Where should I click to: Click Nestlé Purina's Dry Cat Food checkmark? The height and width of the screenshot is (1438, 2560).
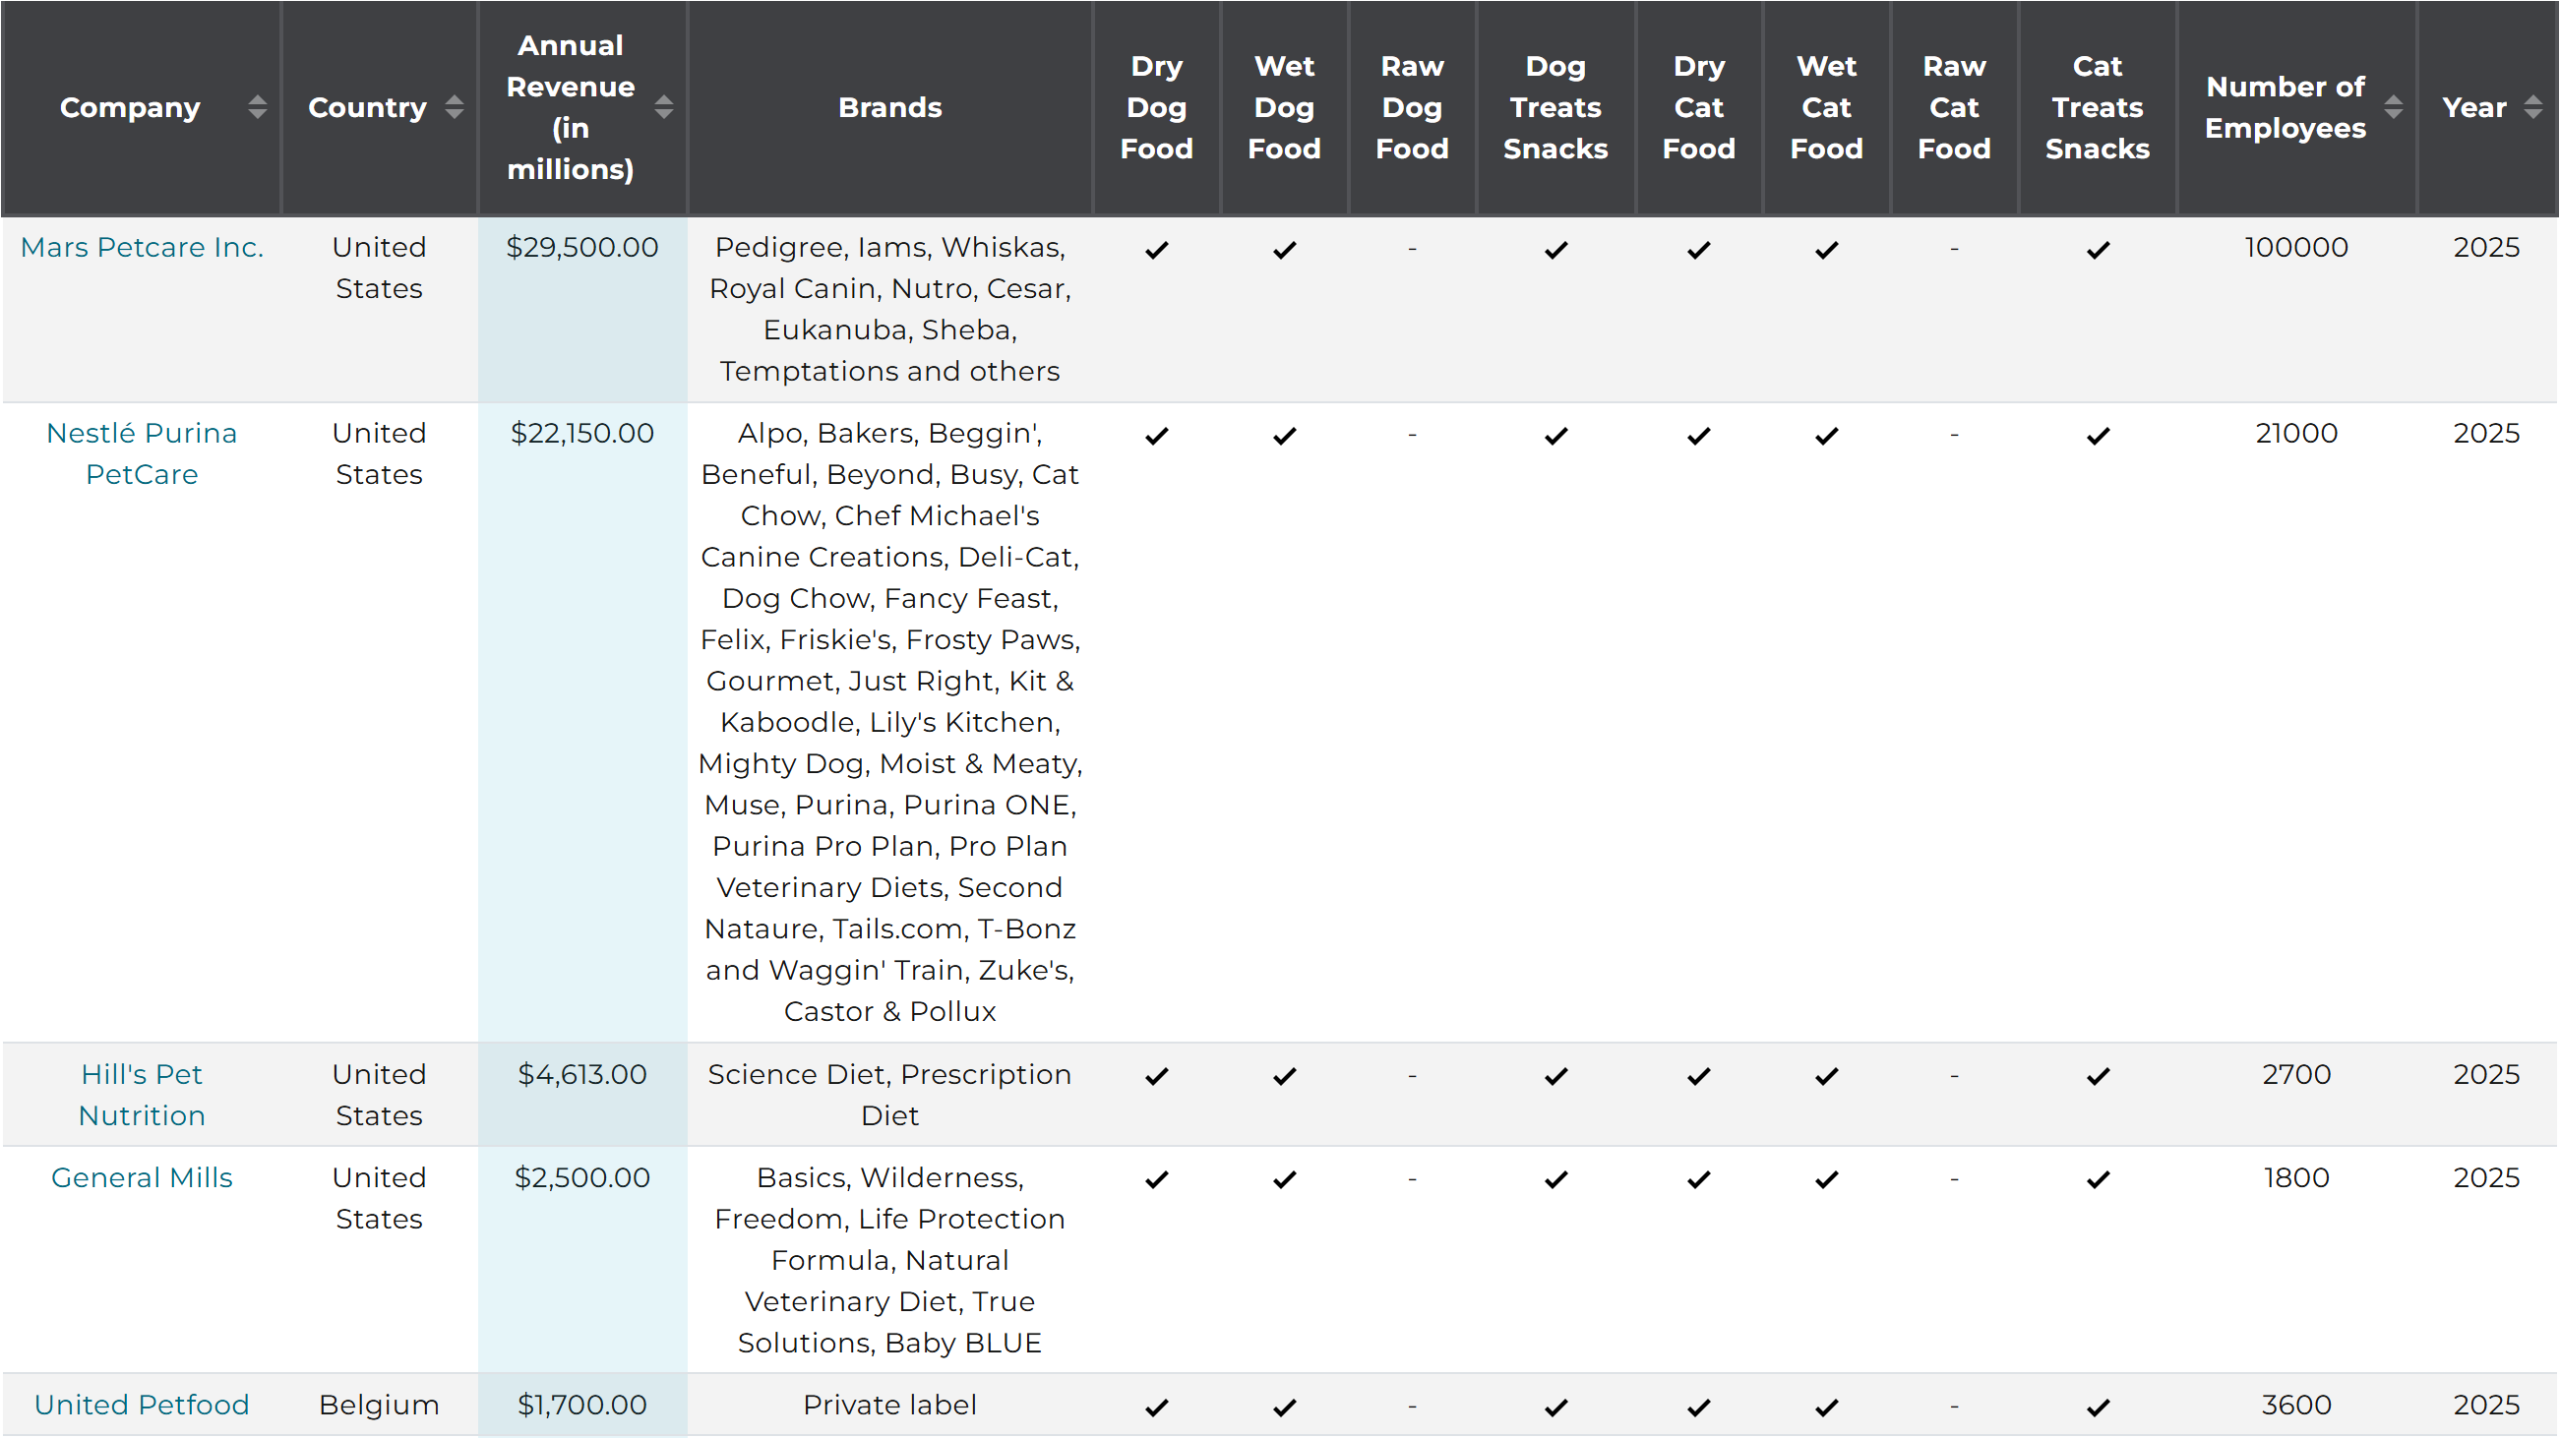click(x=1699, y=436)
